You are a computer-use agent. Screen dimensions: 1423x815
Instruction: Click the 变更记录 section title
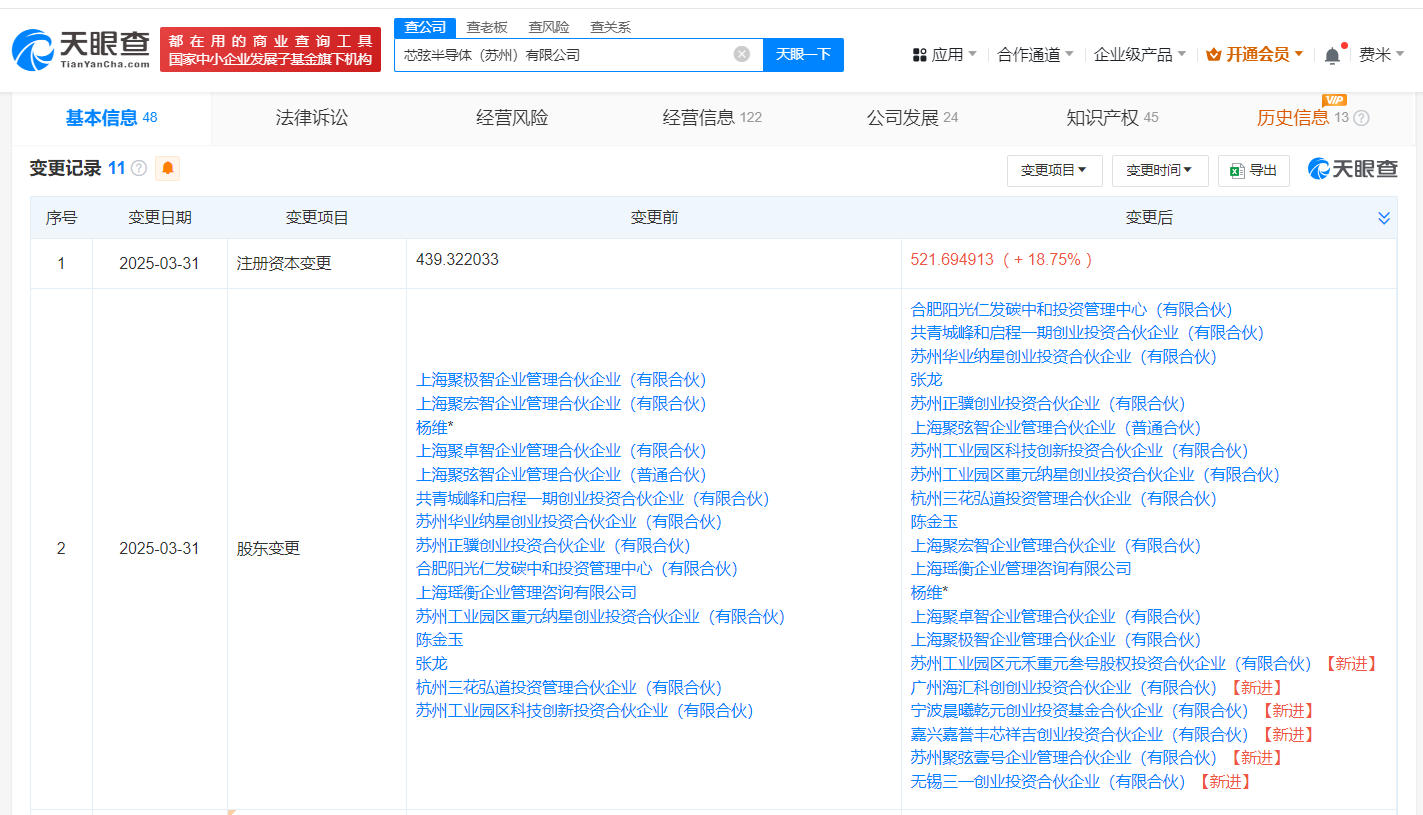66,168
